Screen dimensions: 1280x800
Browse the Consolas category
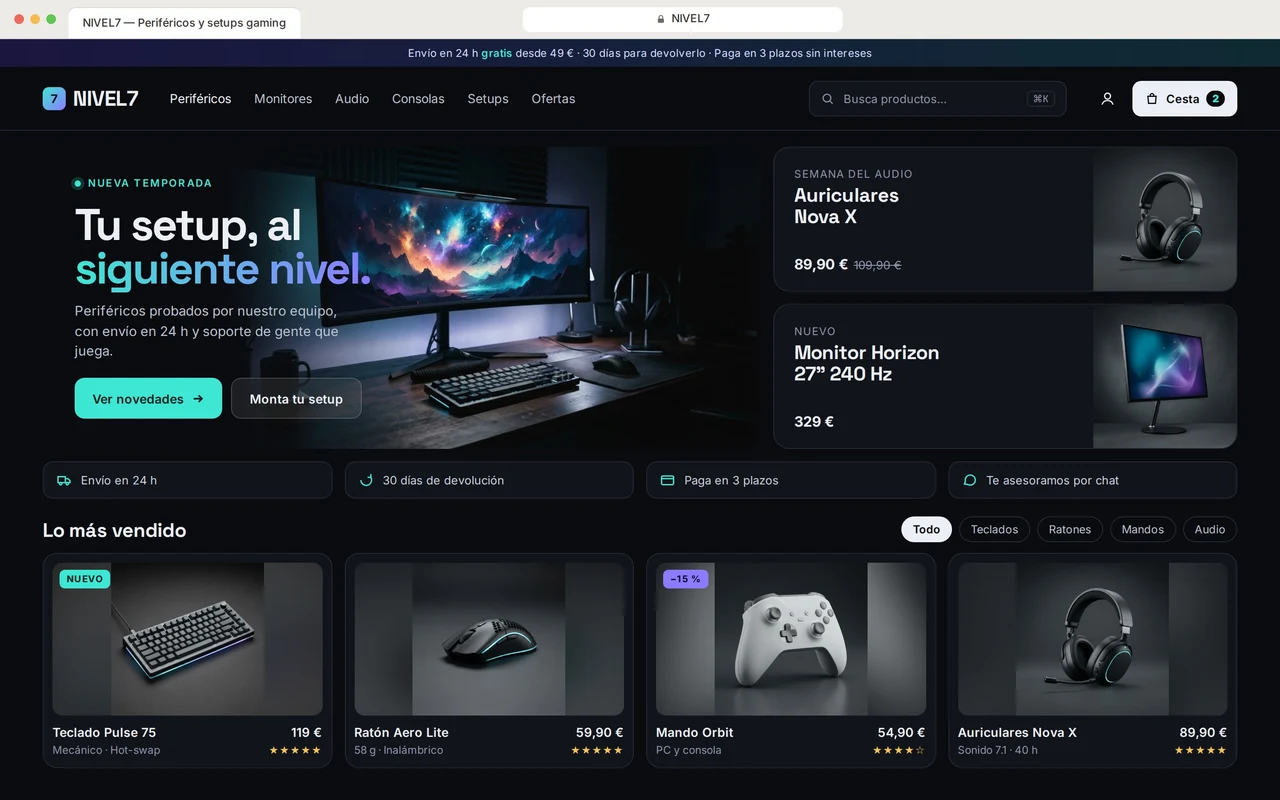pos(418,99)
